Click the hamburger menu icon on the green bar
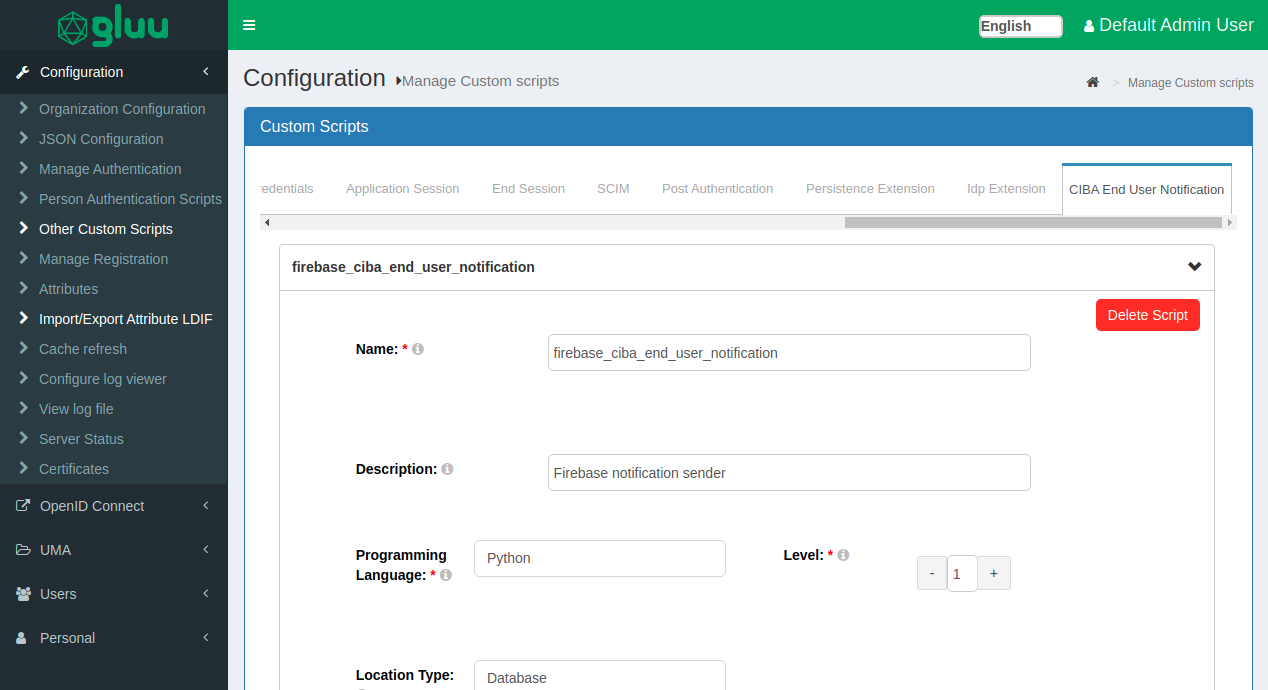The height and width of the screenshot is (690, 1268). (248, 25)
